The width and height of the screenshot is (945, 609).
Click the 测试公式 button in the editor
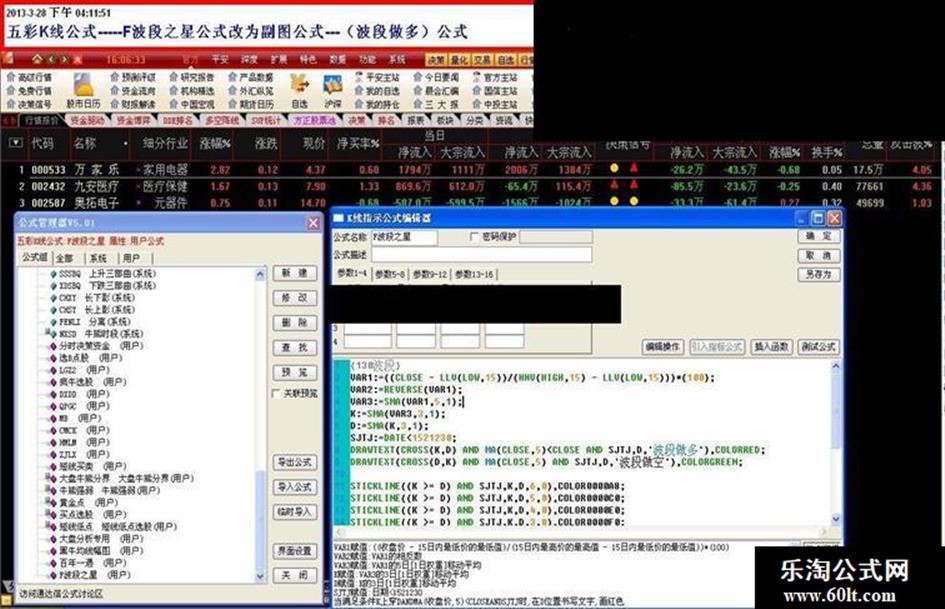point(818,347)
